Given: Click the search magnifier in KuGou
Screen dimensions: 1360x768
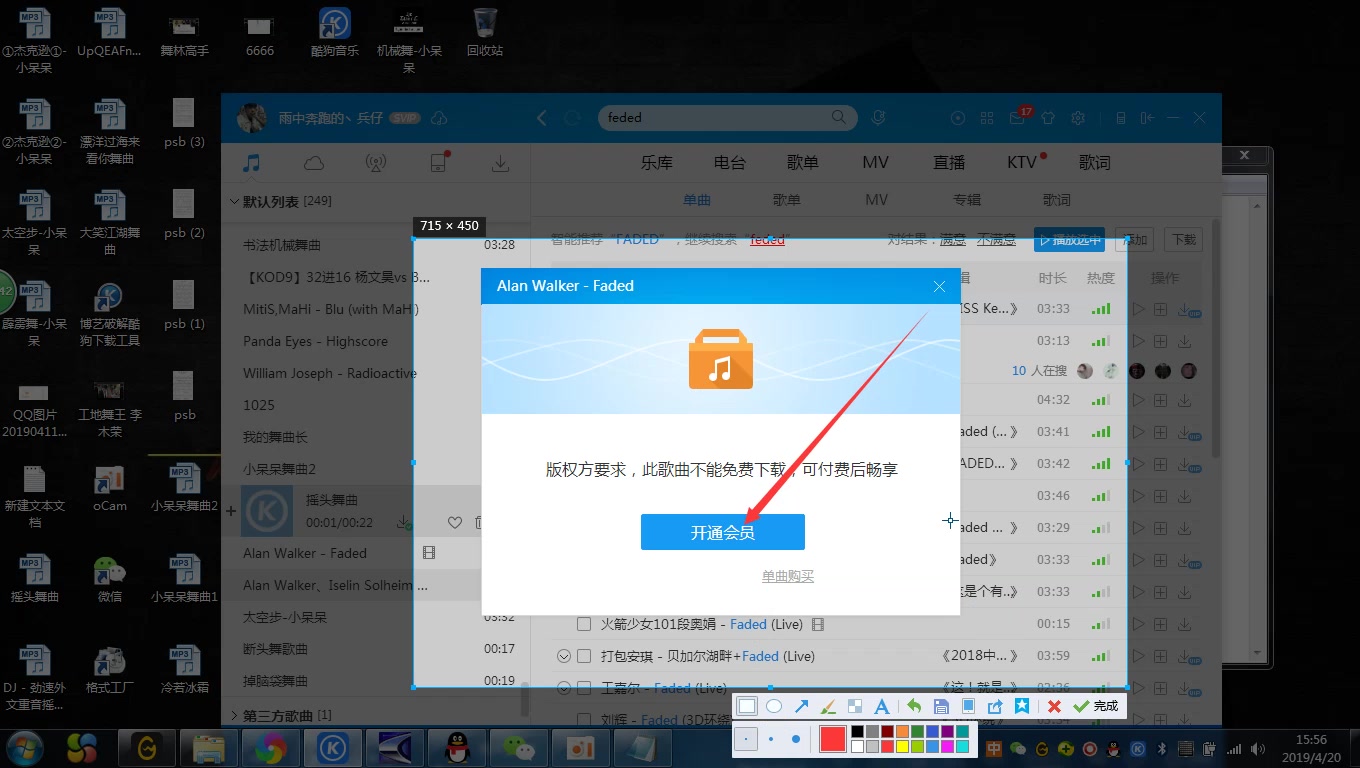Looking at the screenshot, I should pos(839,117).
